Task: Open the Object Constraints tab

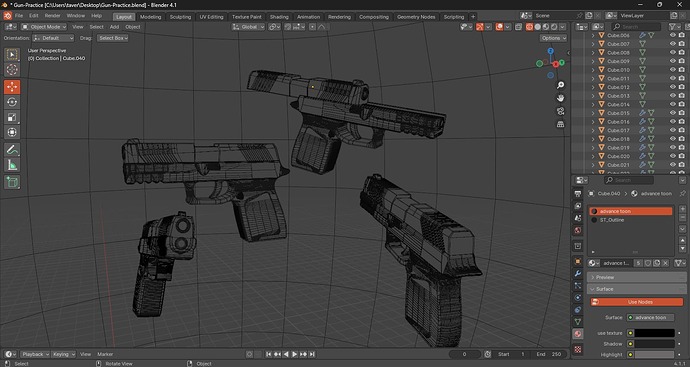Action: 578,310
